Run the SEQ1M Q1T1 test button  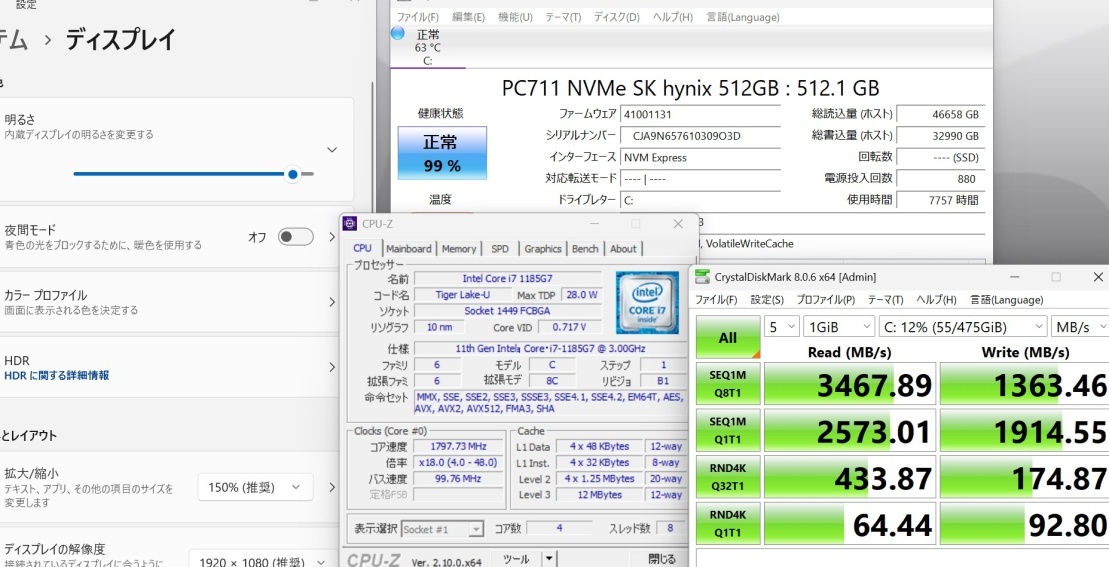click(x=728, y=430)
